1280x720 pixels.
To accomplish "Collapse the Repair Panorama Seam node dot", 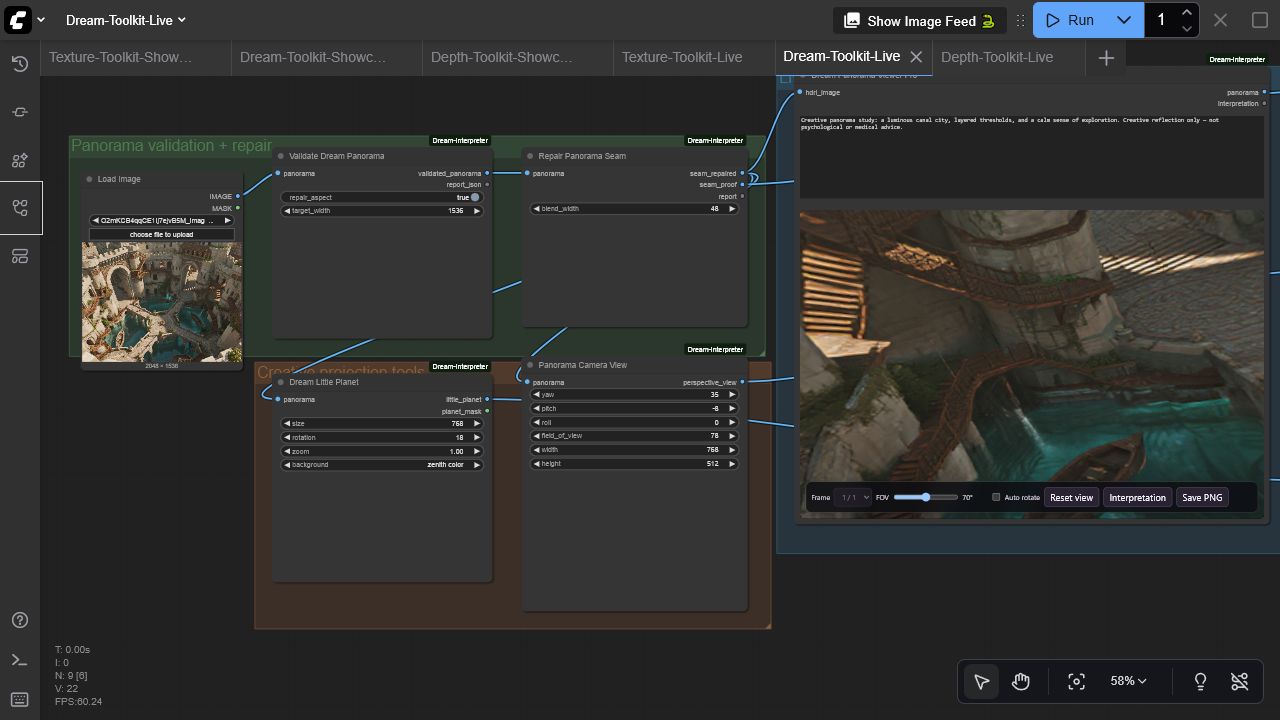I will [x=530, y=156].
